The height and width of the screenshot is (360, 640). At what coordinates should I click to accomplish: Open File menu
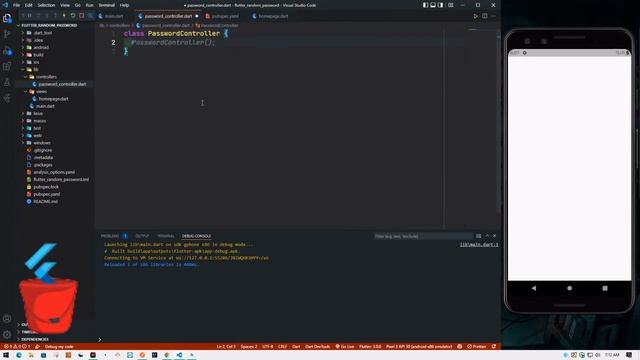(16, 5)
